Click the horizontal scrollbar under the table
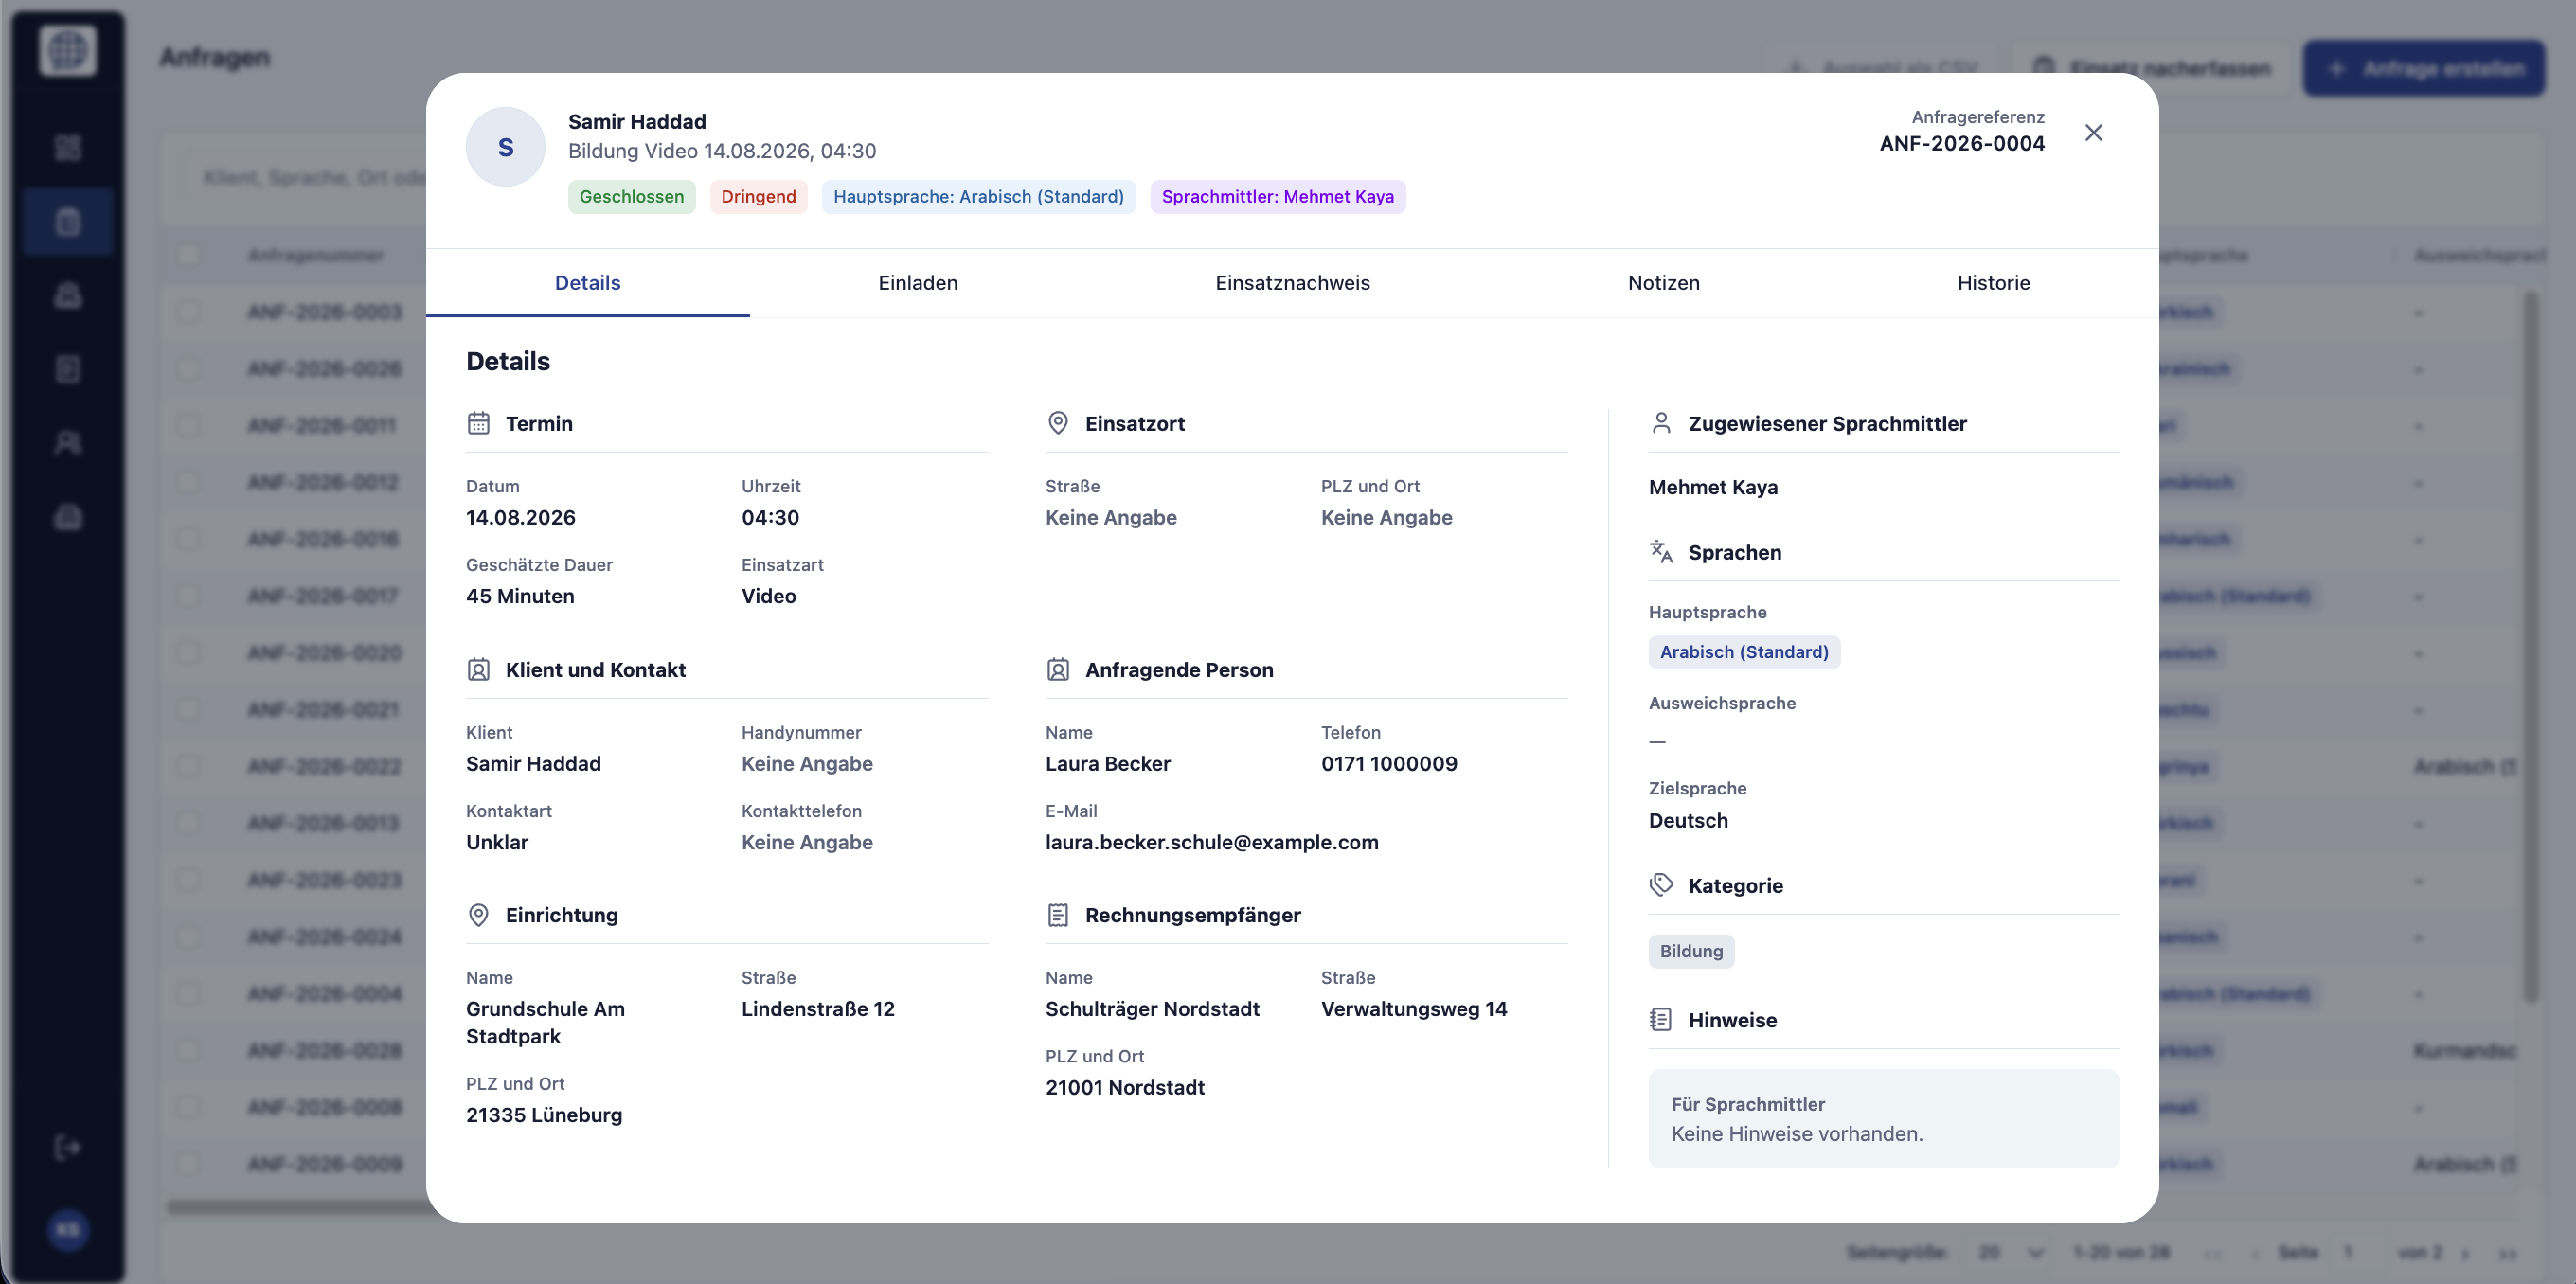Screen dimensions: 2576x1284 tap(298, 1207)
